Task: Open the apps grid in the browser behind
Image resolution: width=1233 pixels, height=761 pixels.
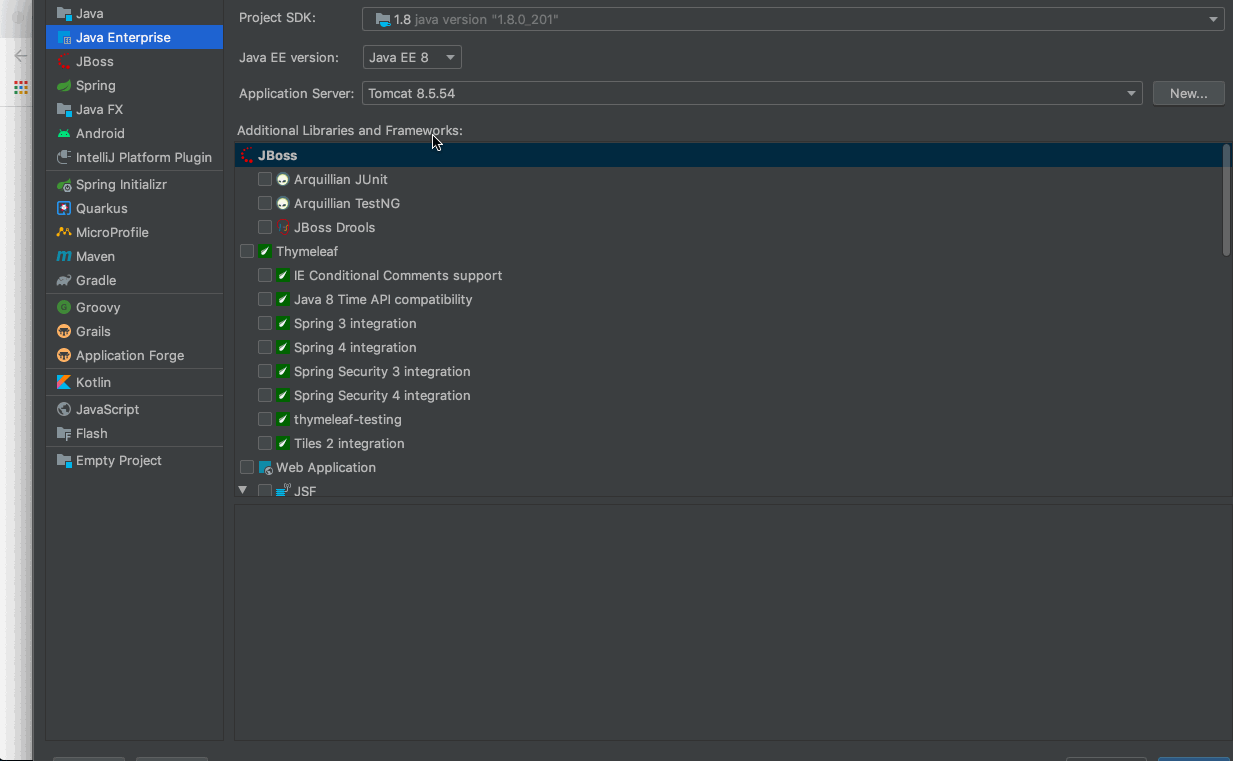Action: click(x=20, y=88)
